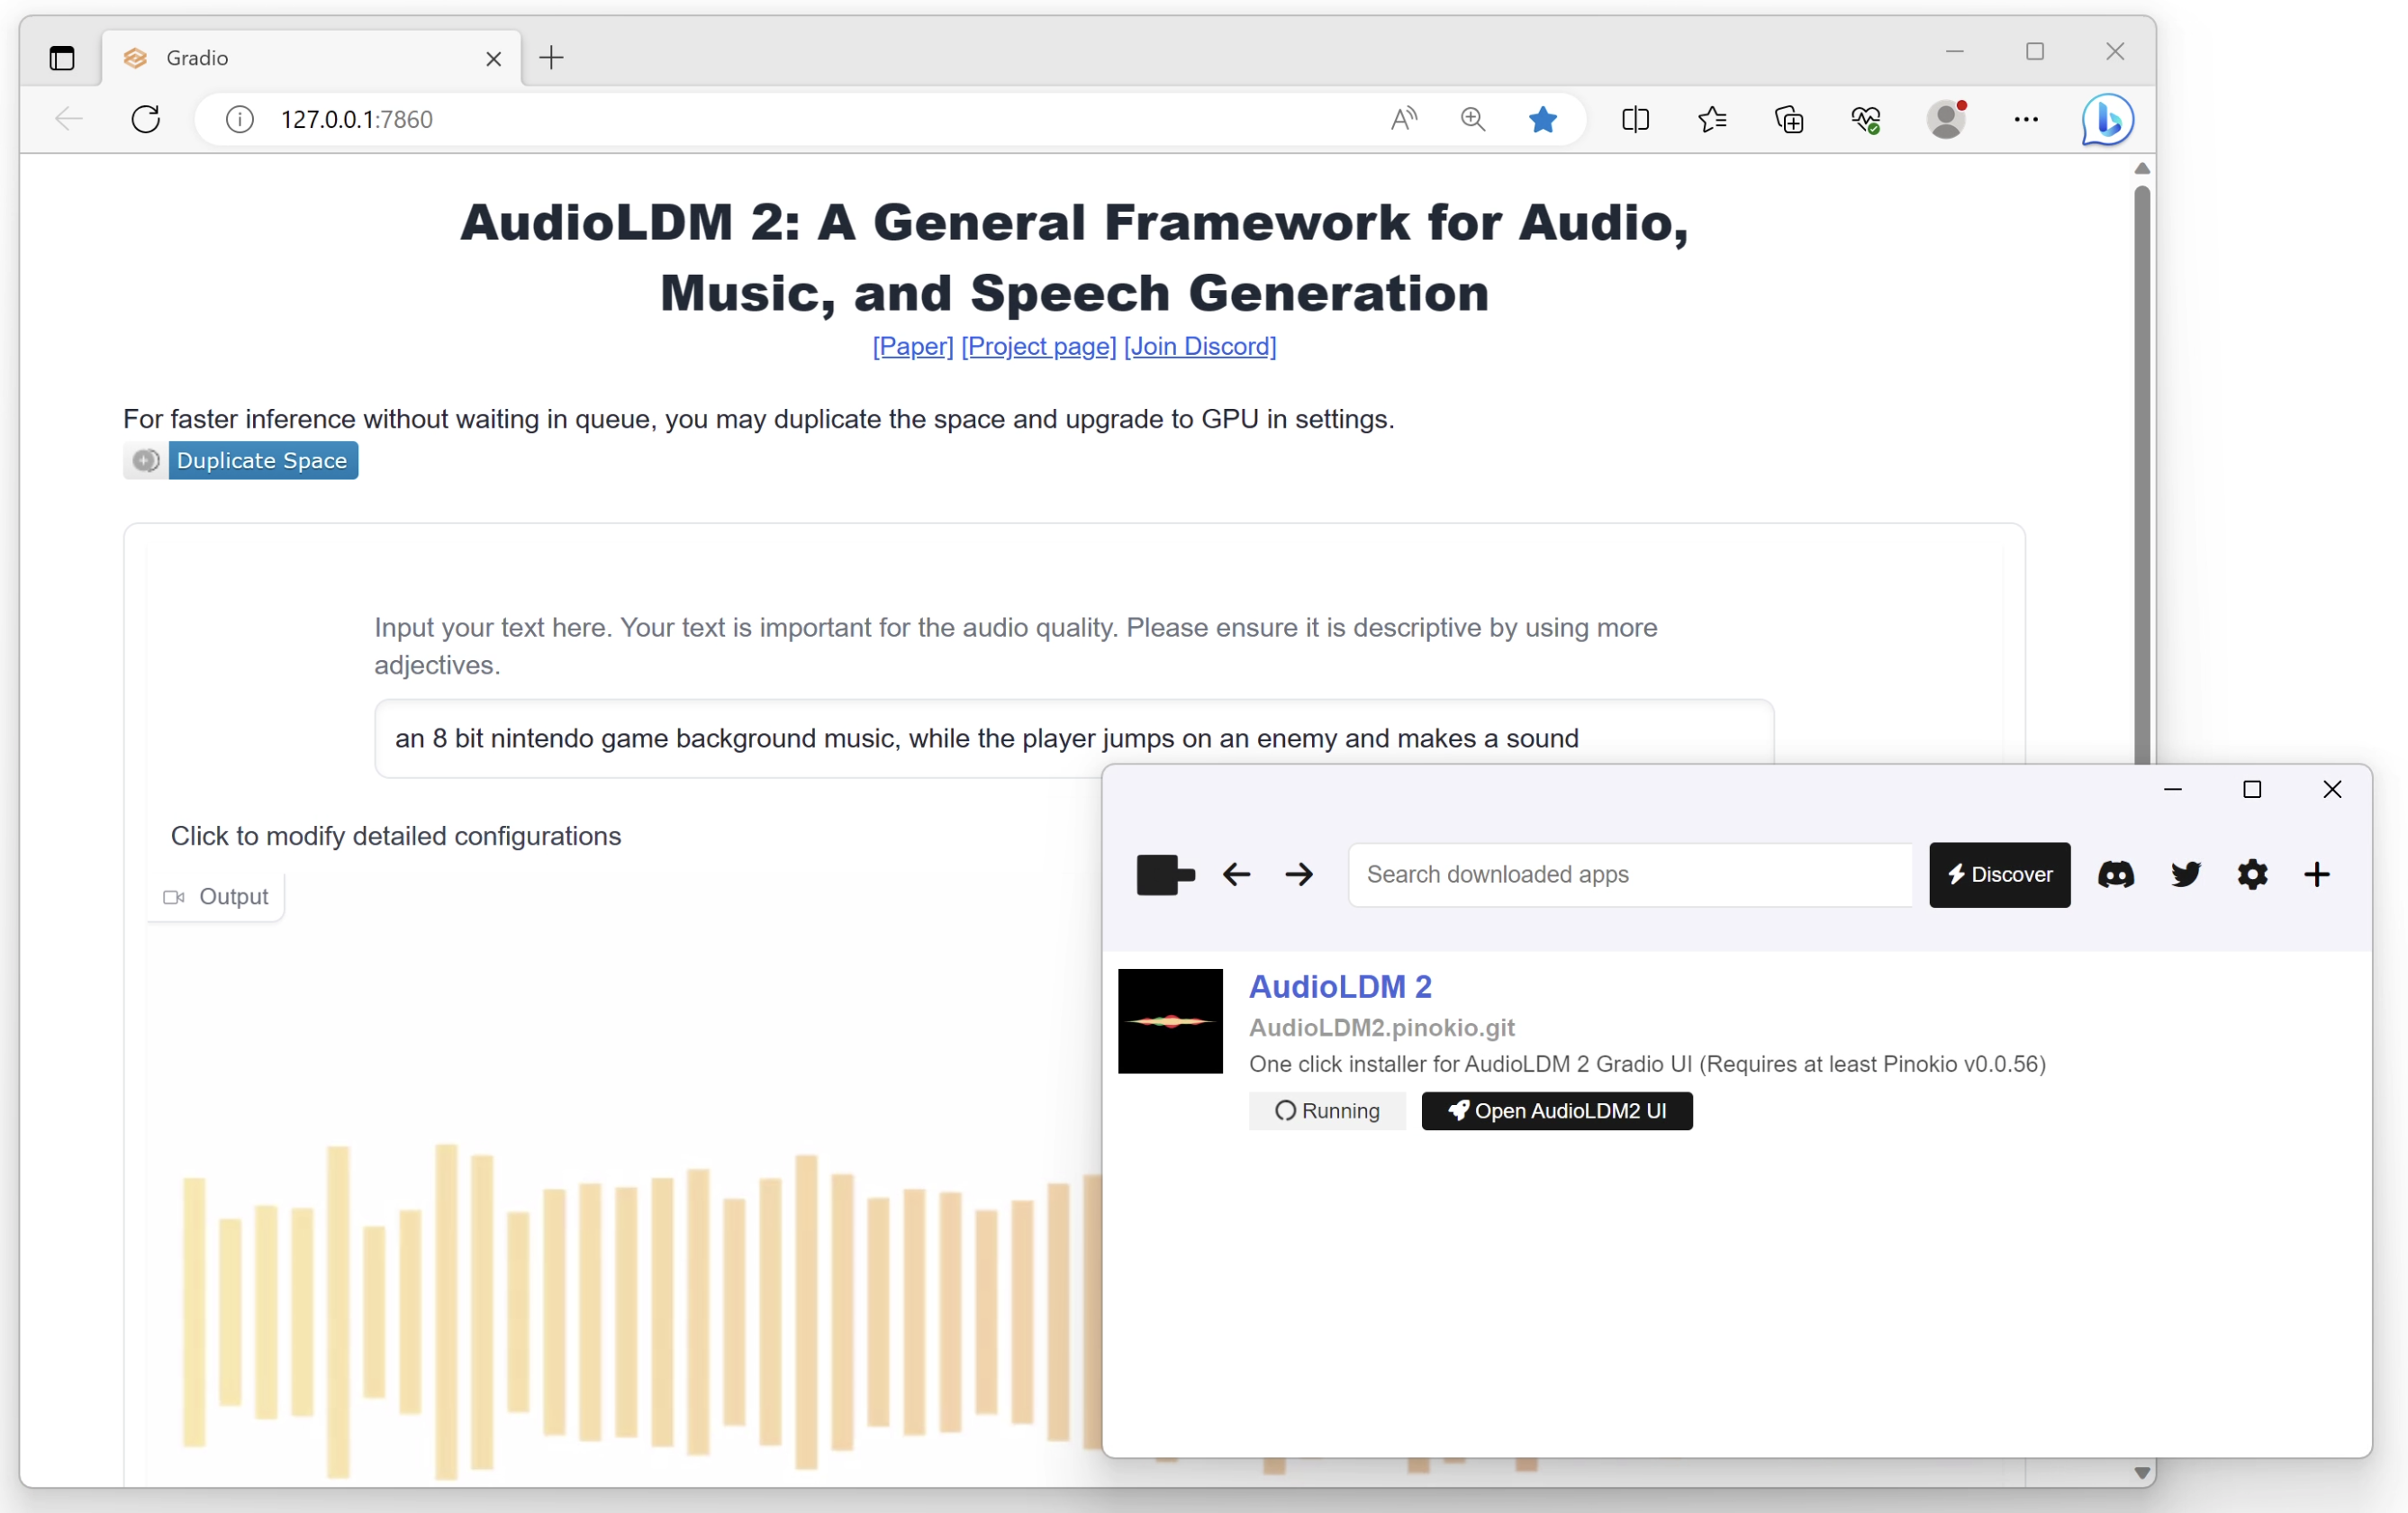Click the Open AudioLDM2 UI button
Image resolution: width=2408 pixels, height=1513 pixels.
(1556, 1111)
